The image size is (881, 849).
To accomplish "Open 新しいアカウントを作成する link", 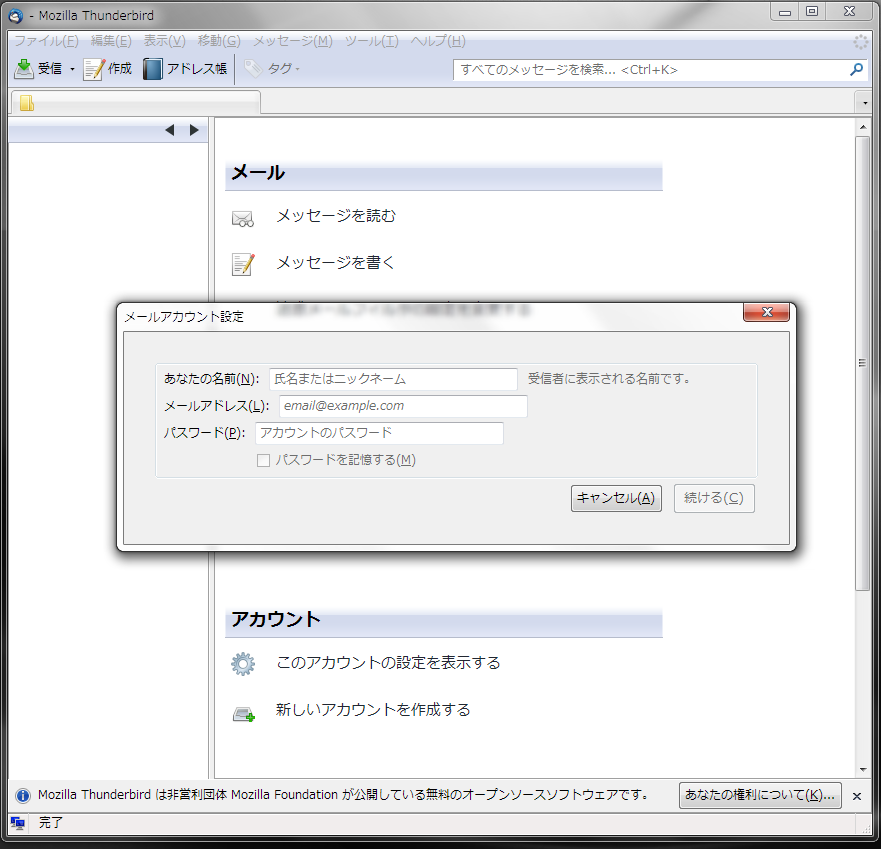I will pyautogui.click(x=373, y=710).
